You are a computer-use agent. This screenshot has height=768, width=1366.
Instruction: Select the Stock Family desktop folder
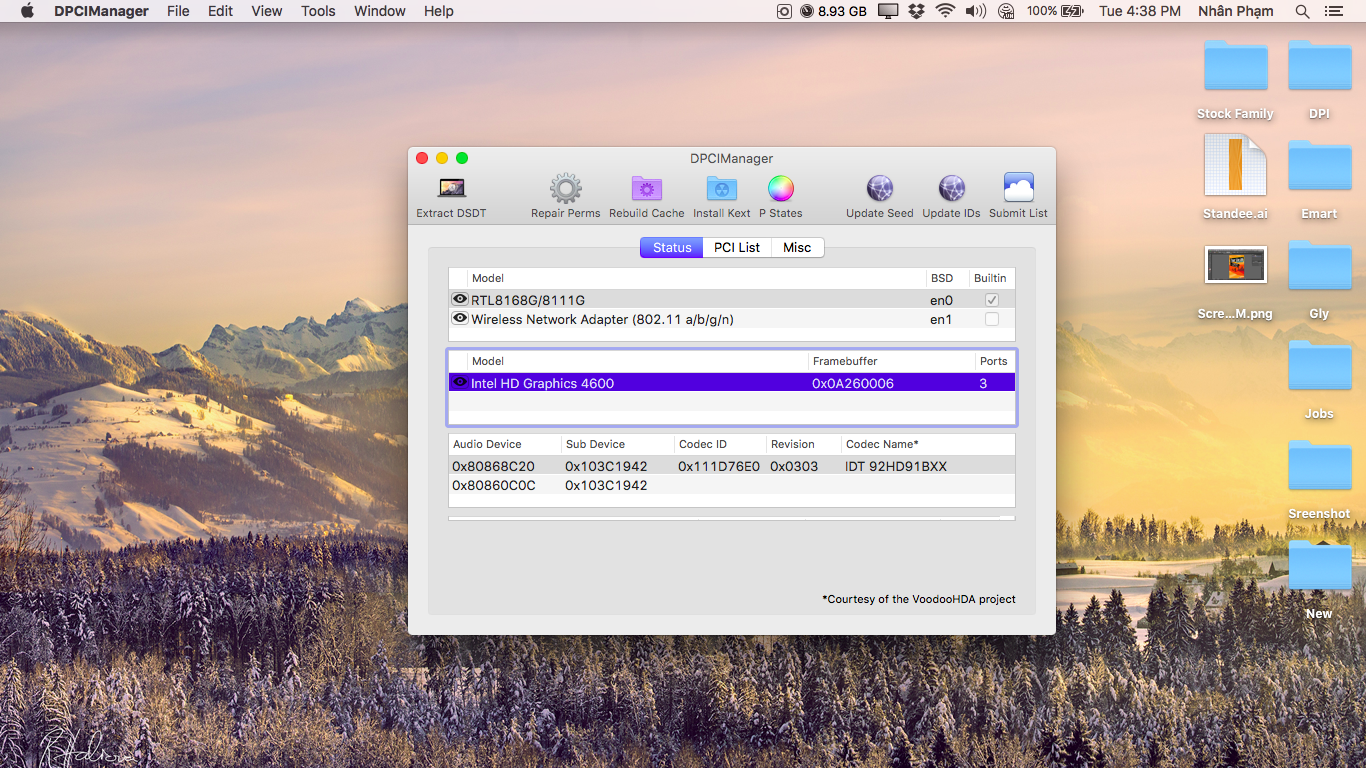[x=1236, y=66]
